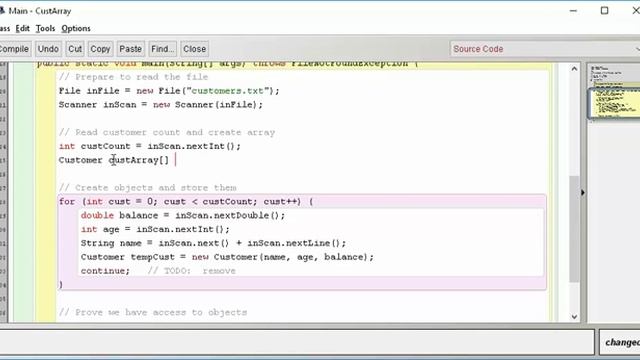The height and width of the screenshot is (360, 640).
Task: Click the Paste toolbar button
Action: [131, 49]
